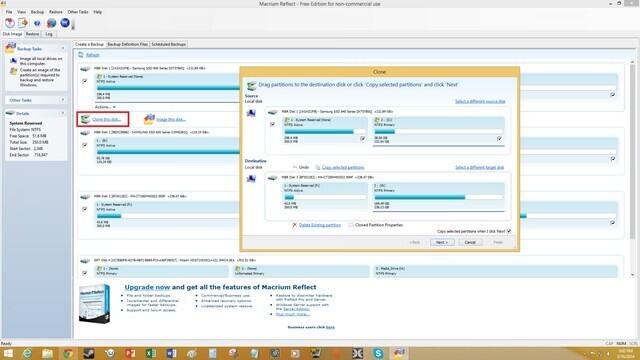Click Select a different source disk link
The width and height of the screenshot is (640, 360).
pos(480,101)
